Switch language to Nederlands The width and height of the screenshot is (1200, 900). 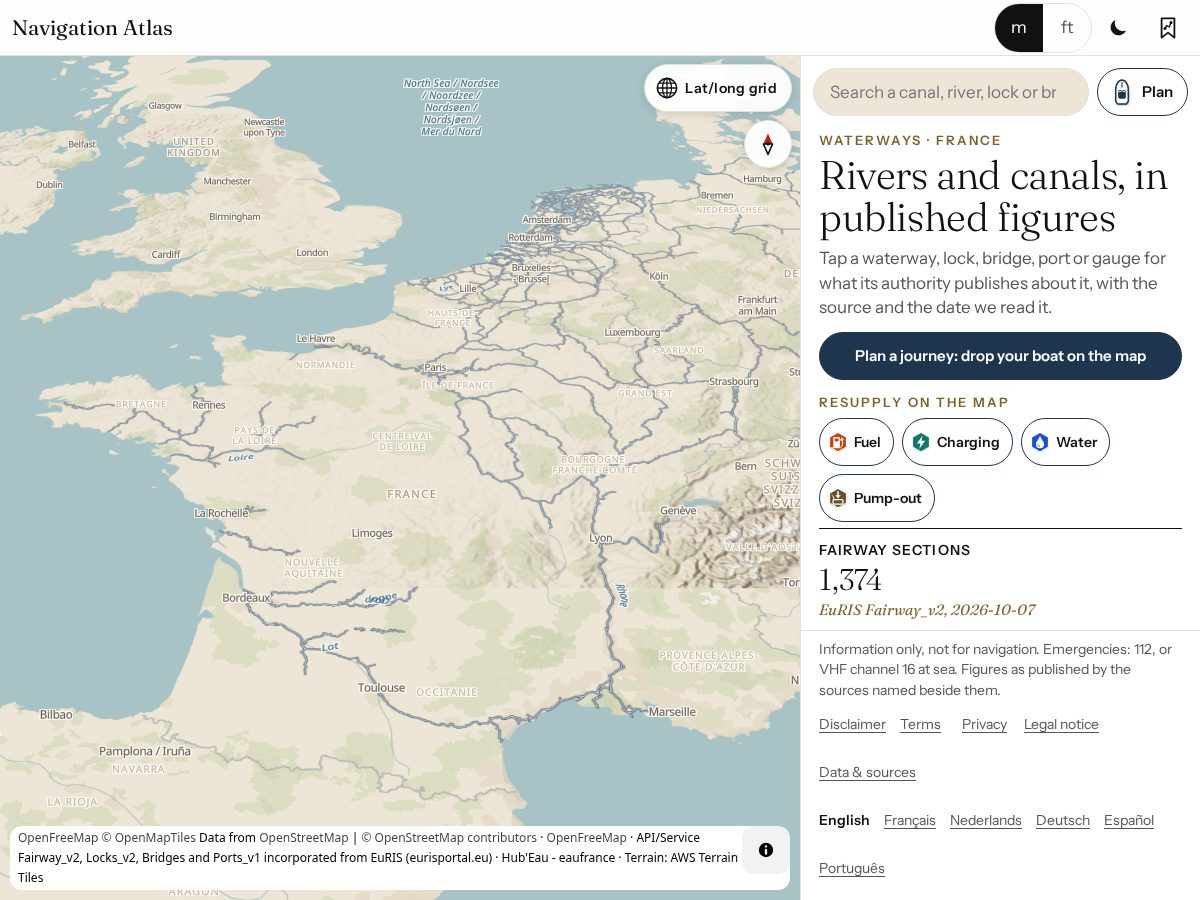[x=986, y=820]
